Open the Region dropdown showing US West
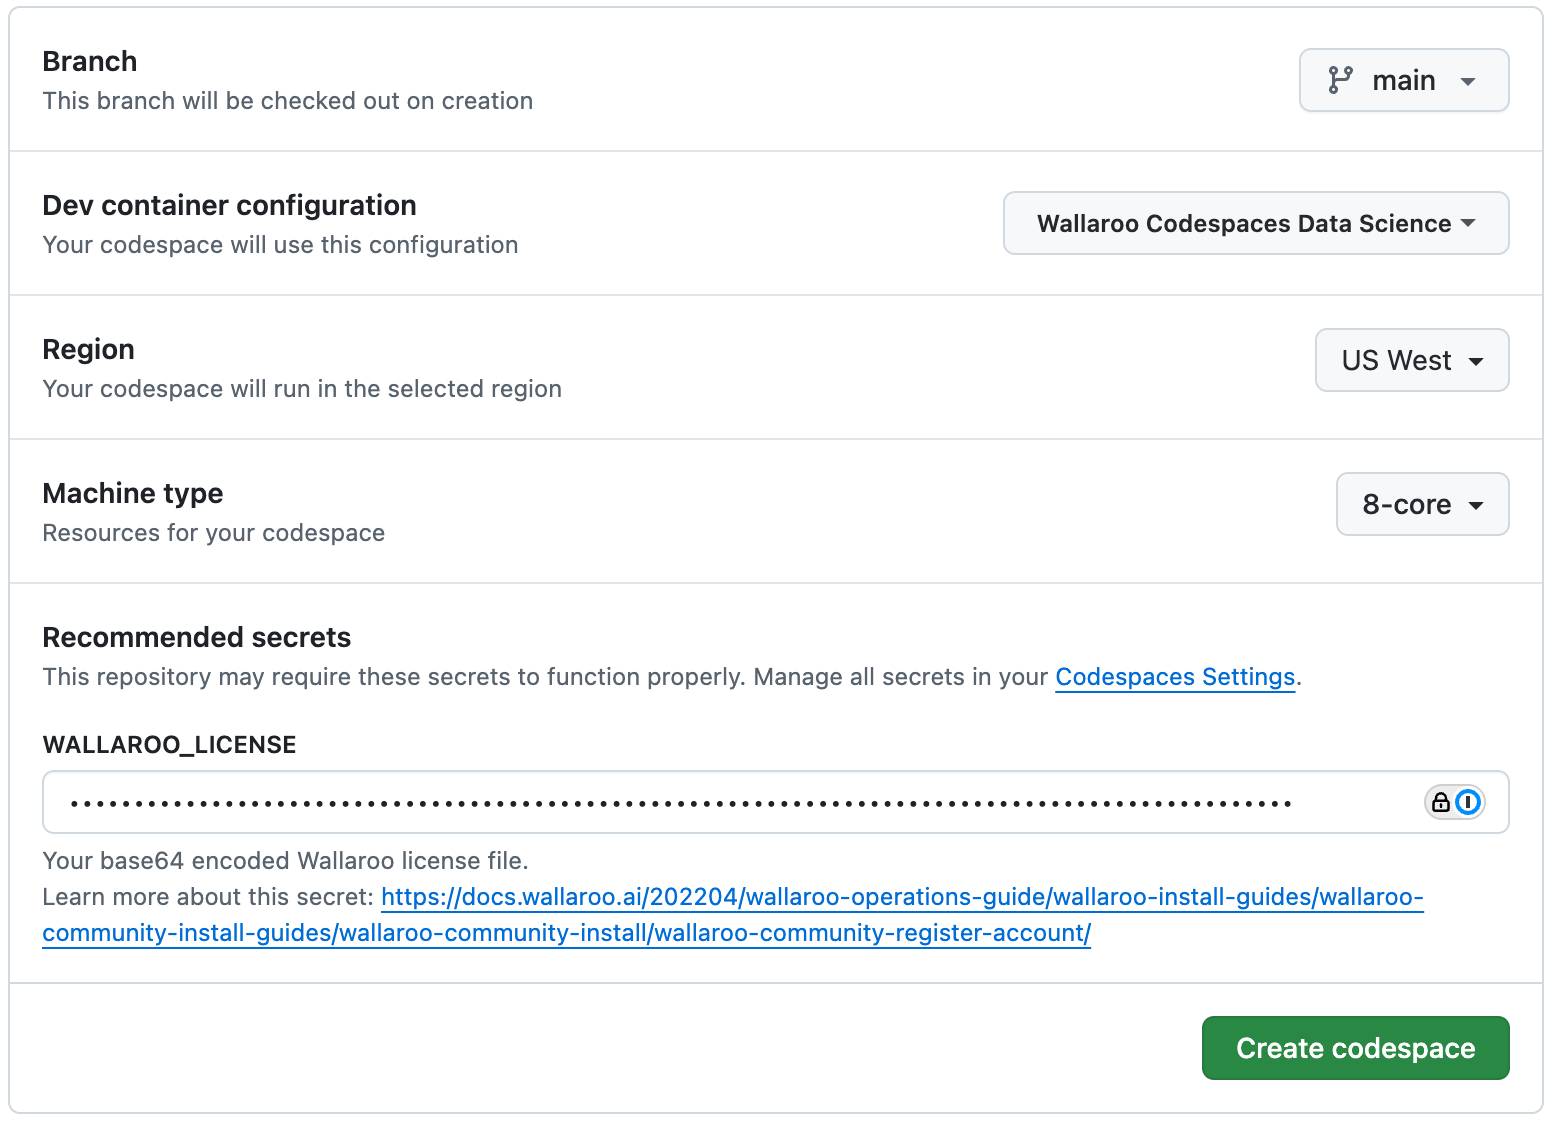 [x=1412, y=360]
